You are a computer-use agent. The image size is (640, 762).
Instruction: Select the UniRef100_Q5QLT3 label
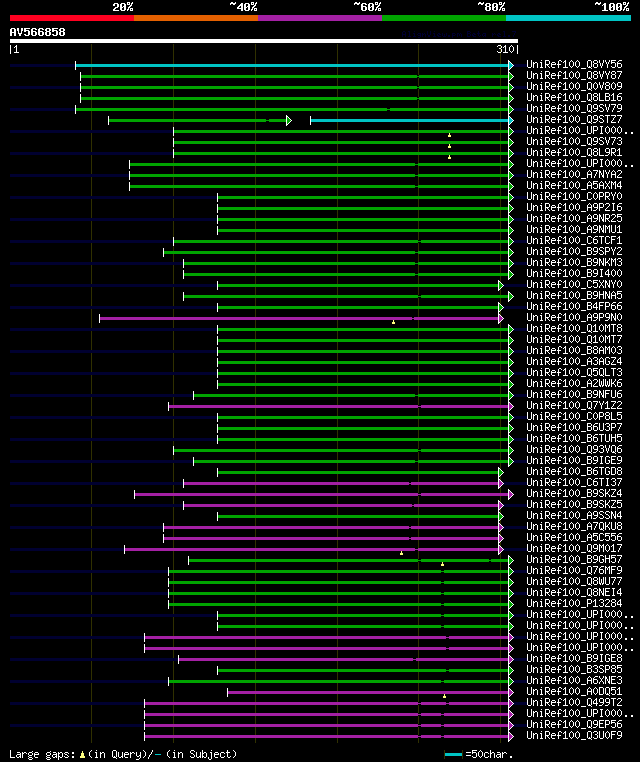574,373
